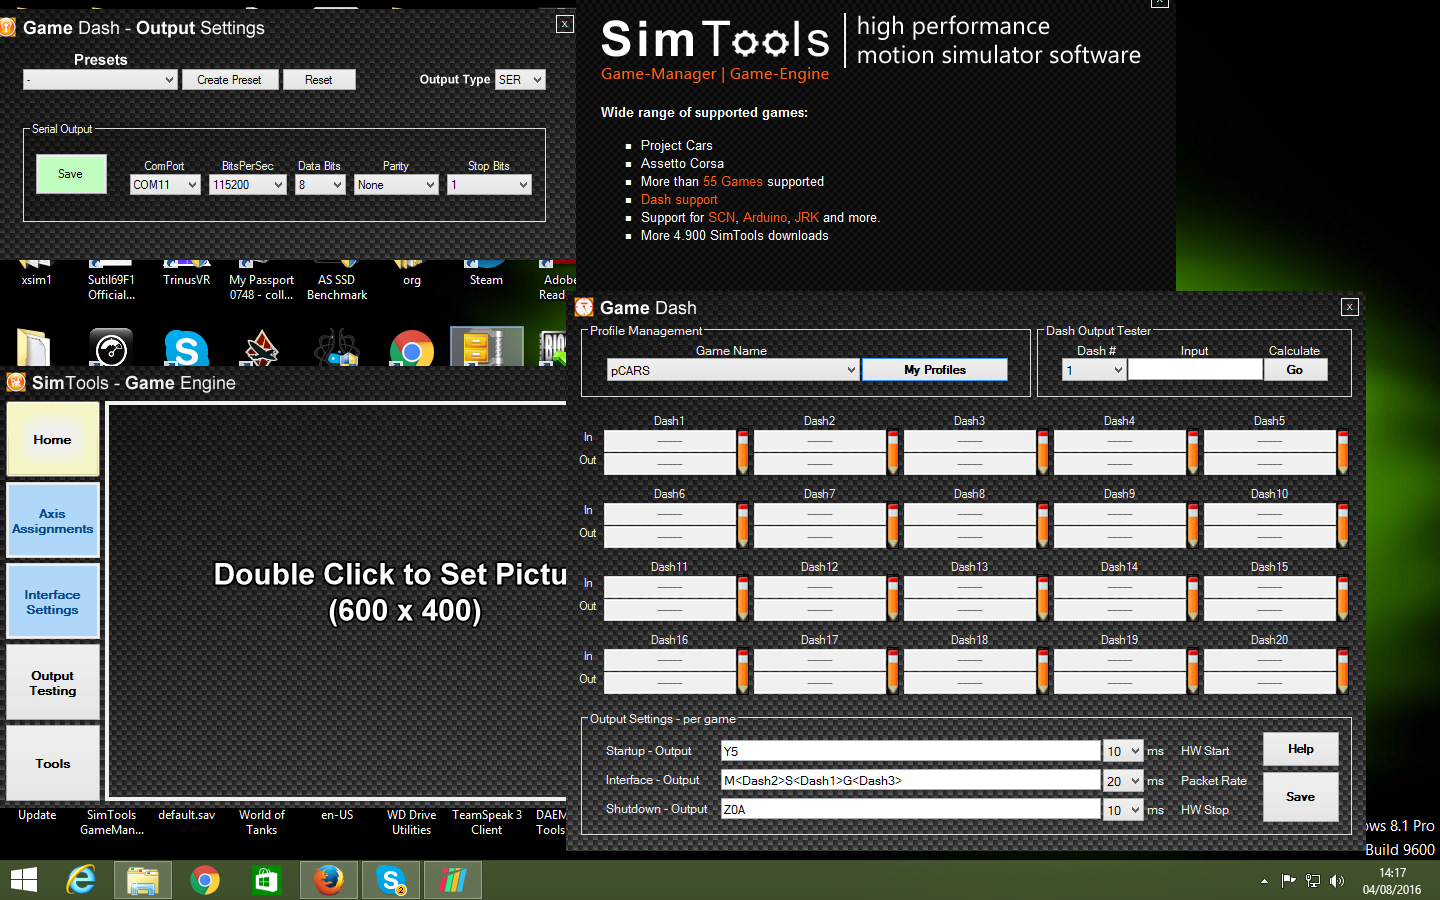This screenshot has width=1440, height=900.
Task: Click the Create Preset button
Action: [229, 79]
